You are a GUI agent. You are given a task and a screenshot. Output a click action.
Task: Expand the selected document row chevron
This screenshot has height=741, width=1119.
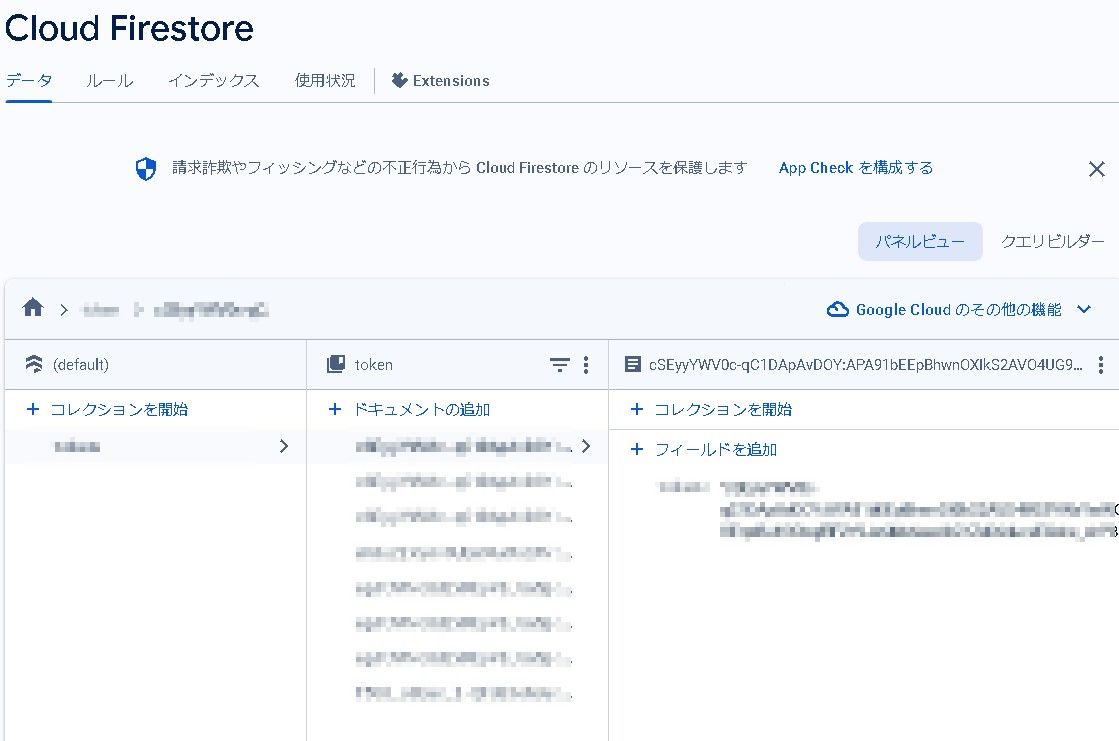coord(586,446)
